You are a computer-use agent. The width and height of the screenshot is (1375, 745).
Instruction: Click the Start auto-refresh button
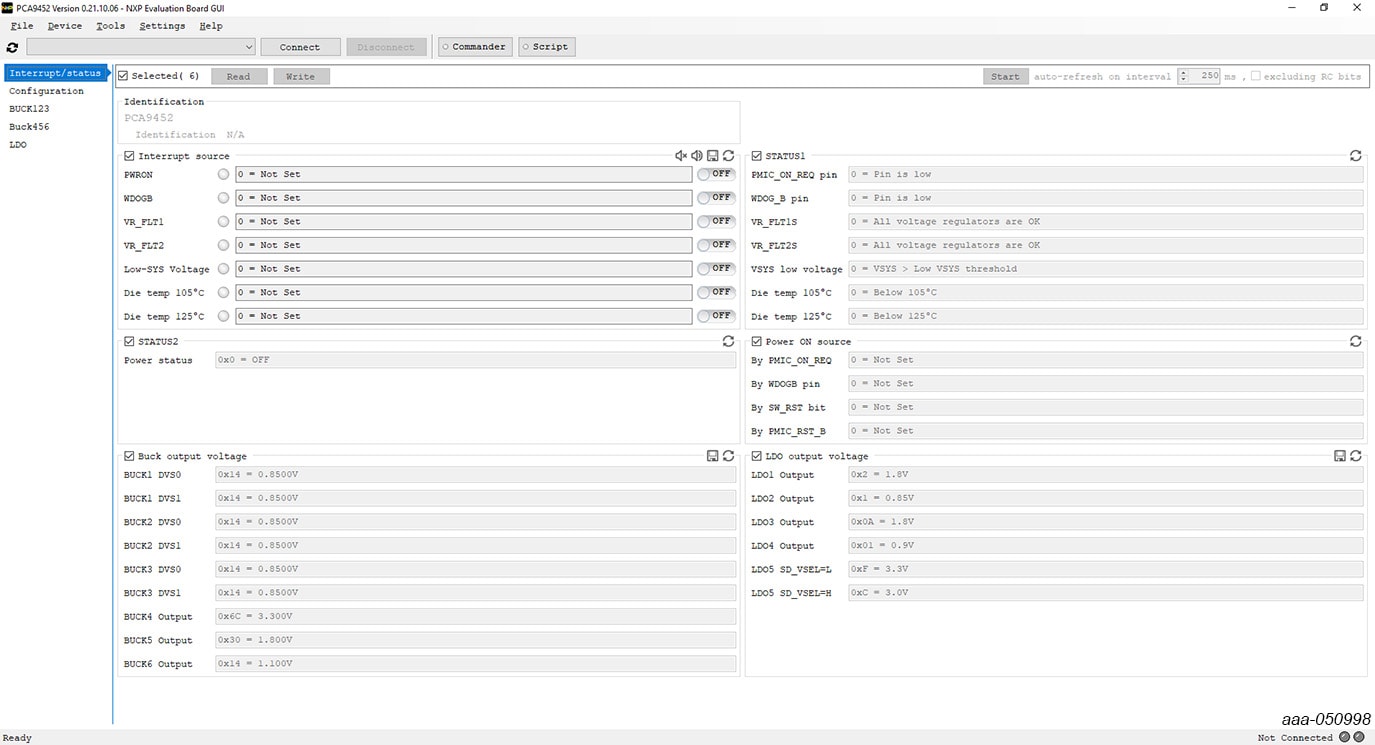point(1005,76)
